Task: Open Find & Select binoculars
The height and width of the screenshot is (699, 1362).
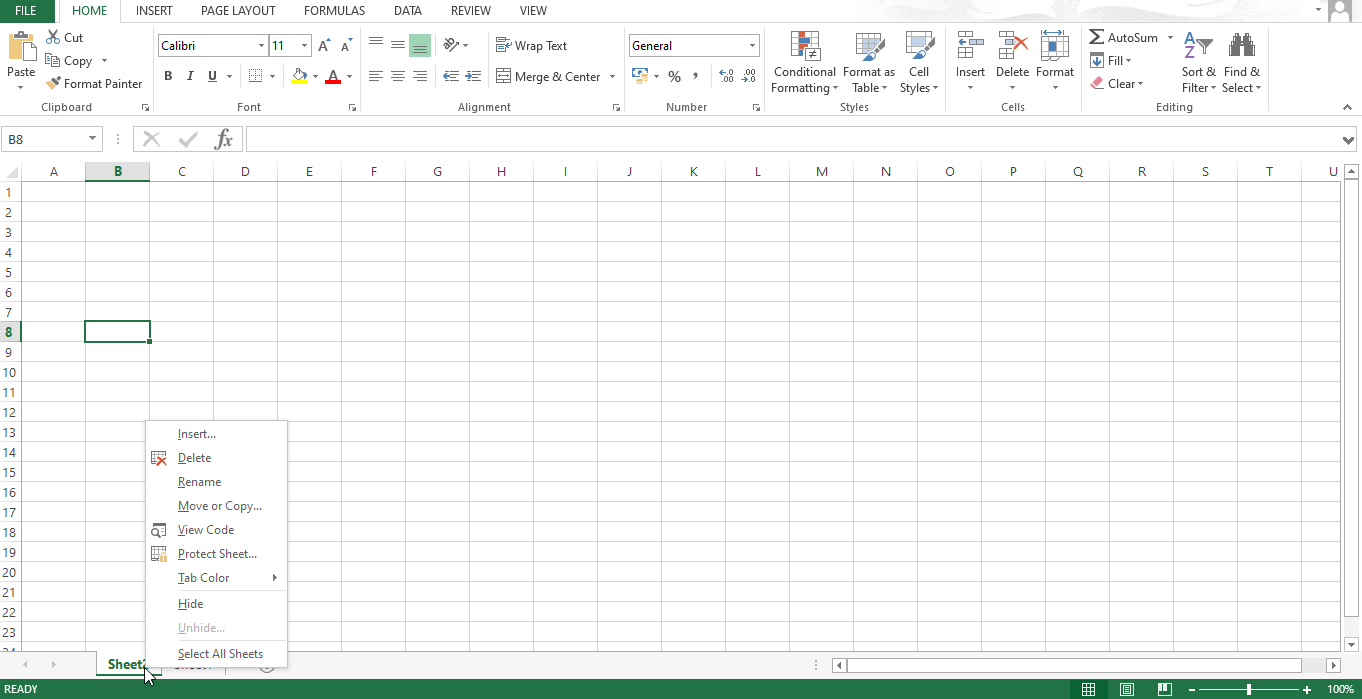Action: tap(1241, 62)
